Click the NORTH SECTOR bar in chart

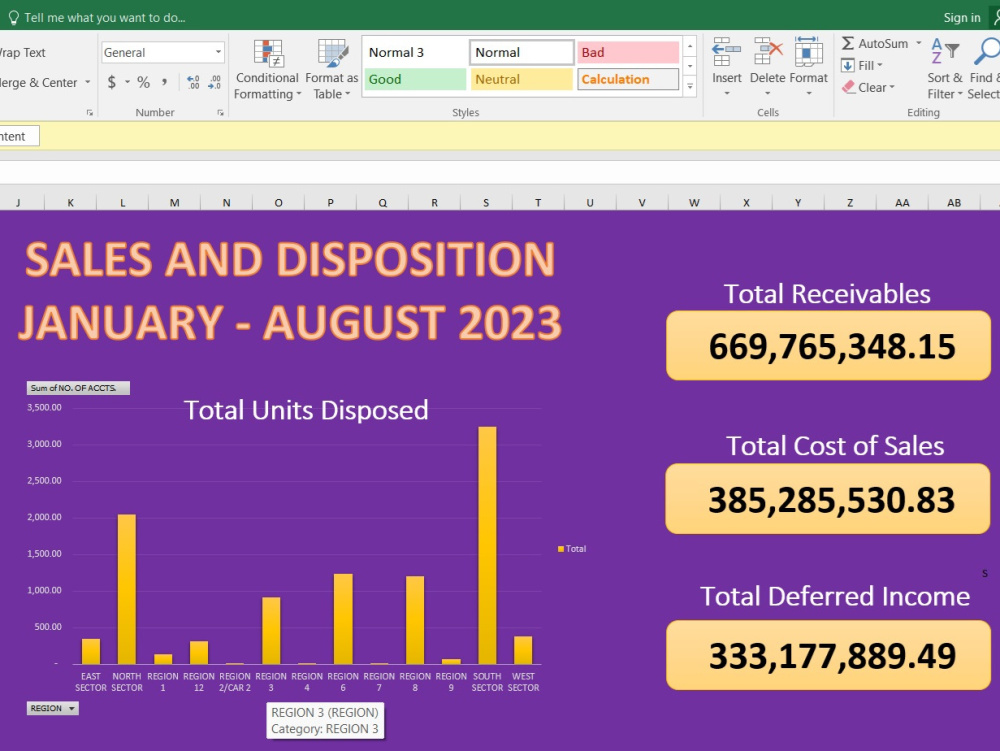pos(127,589)
